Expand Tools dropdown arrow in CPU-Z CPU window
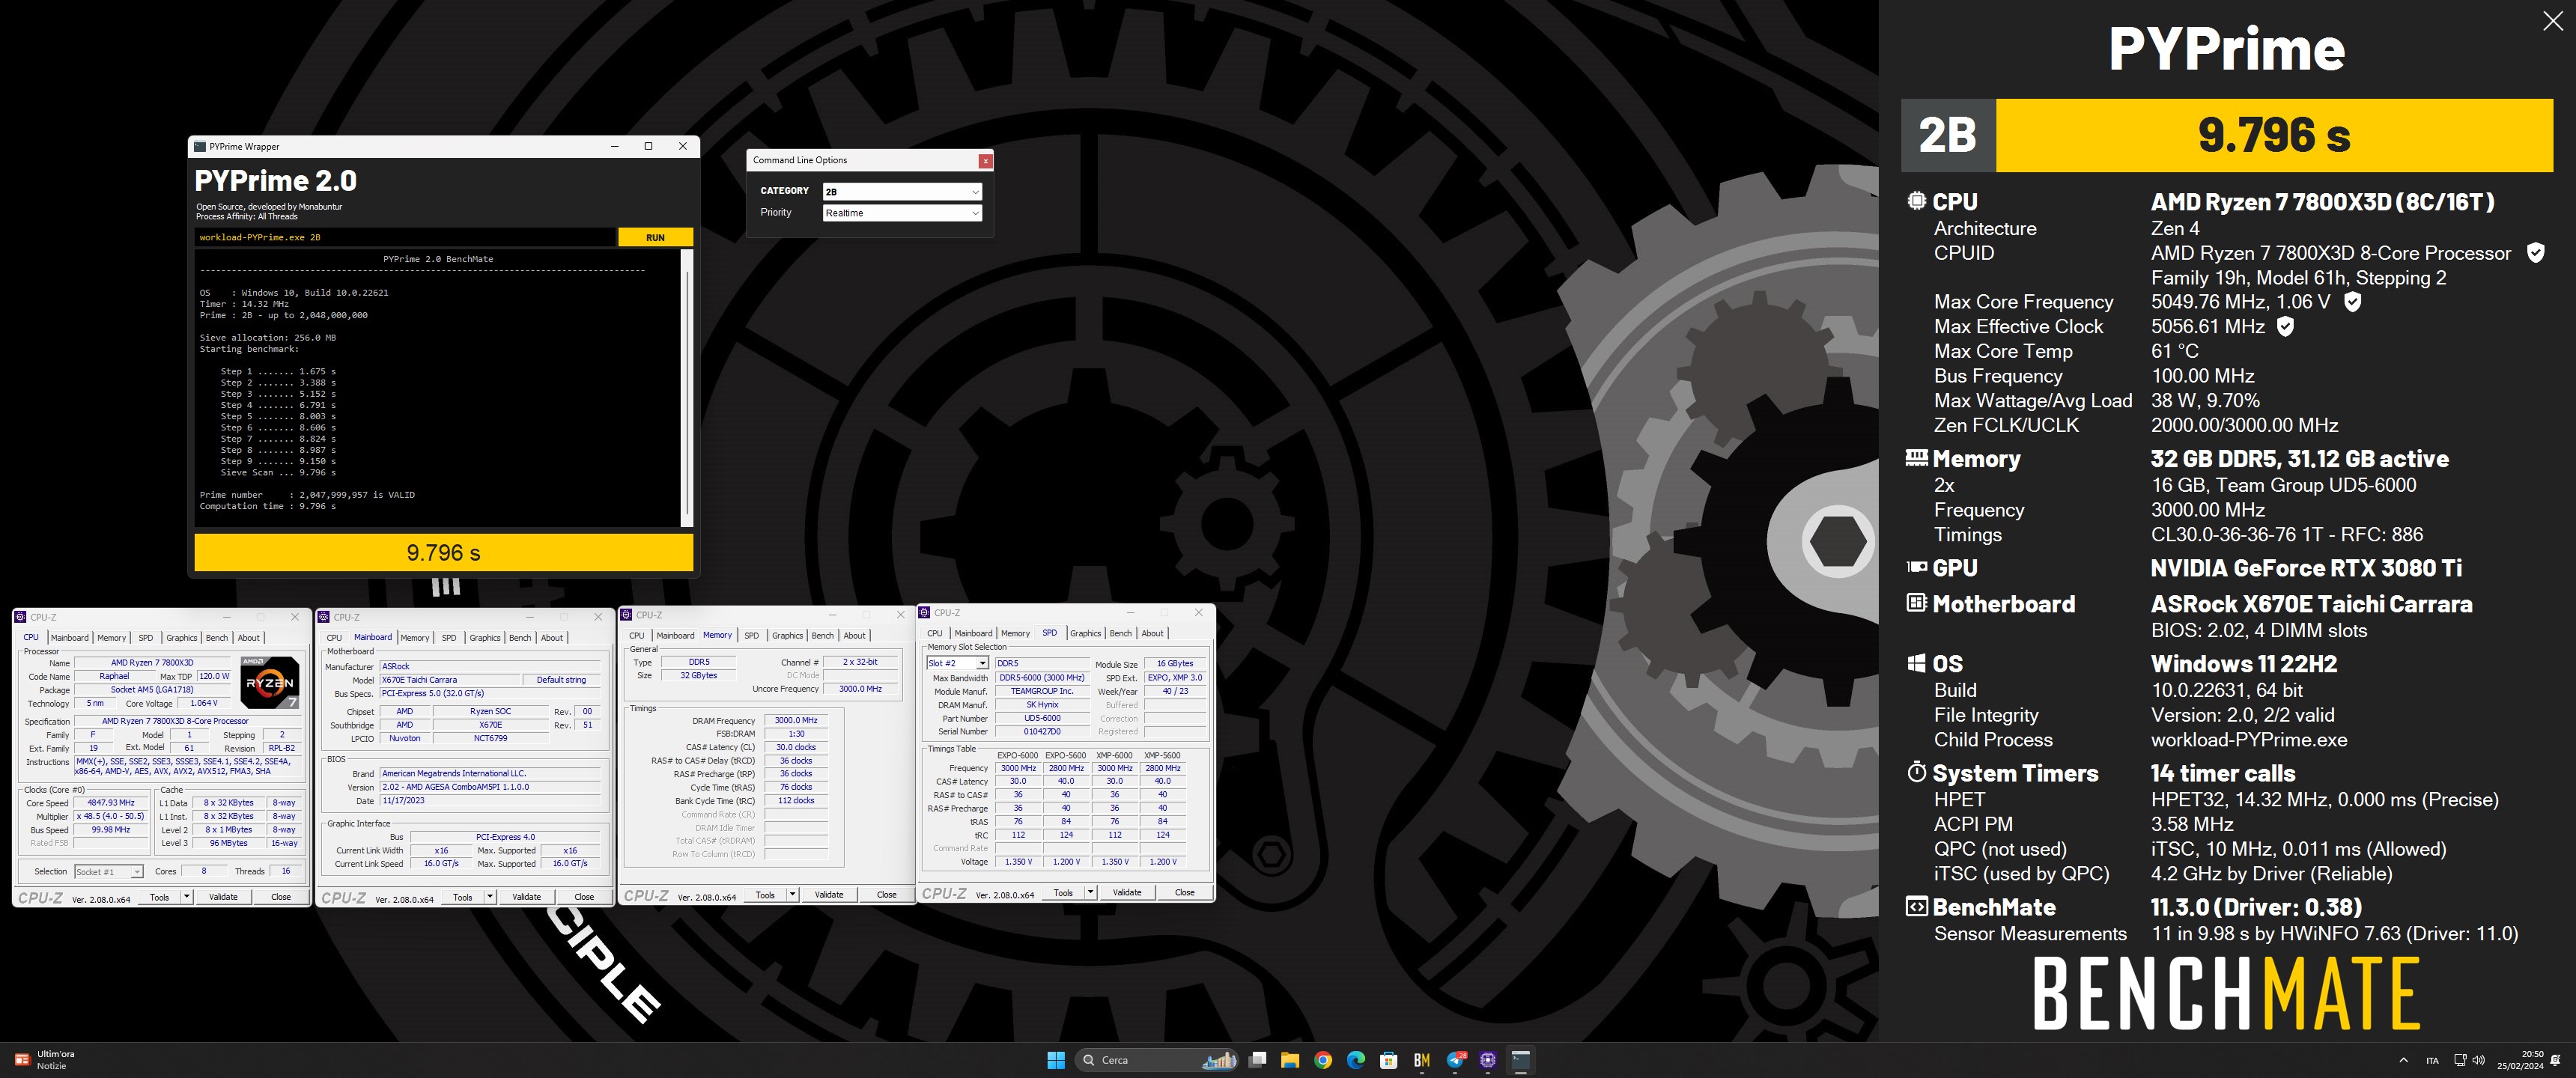Screen dimensions: 2576x1078 pyautogui.click(x=186, y=897)
